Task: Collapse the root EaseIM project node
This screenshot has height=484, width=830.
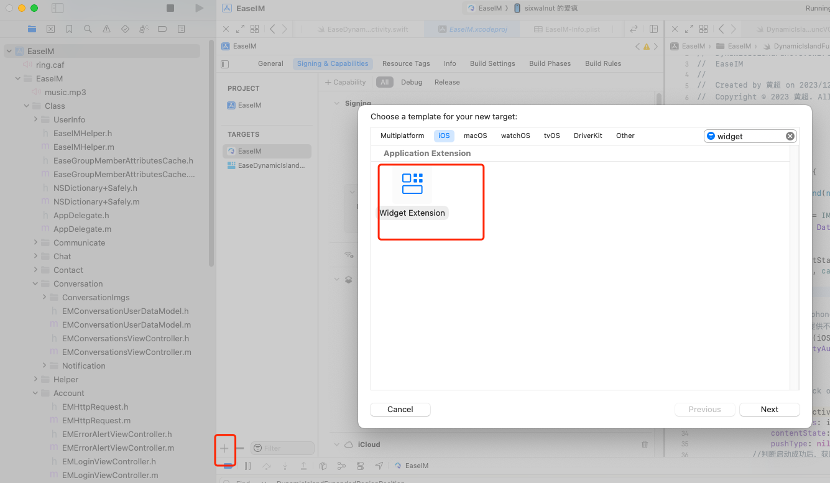Action: [9, 51]
